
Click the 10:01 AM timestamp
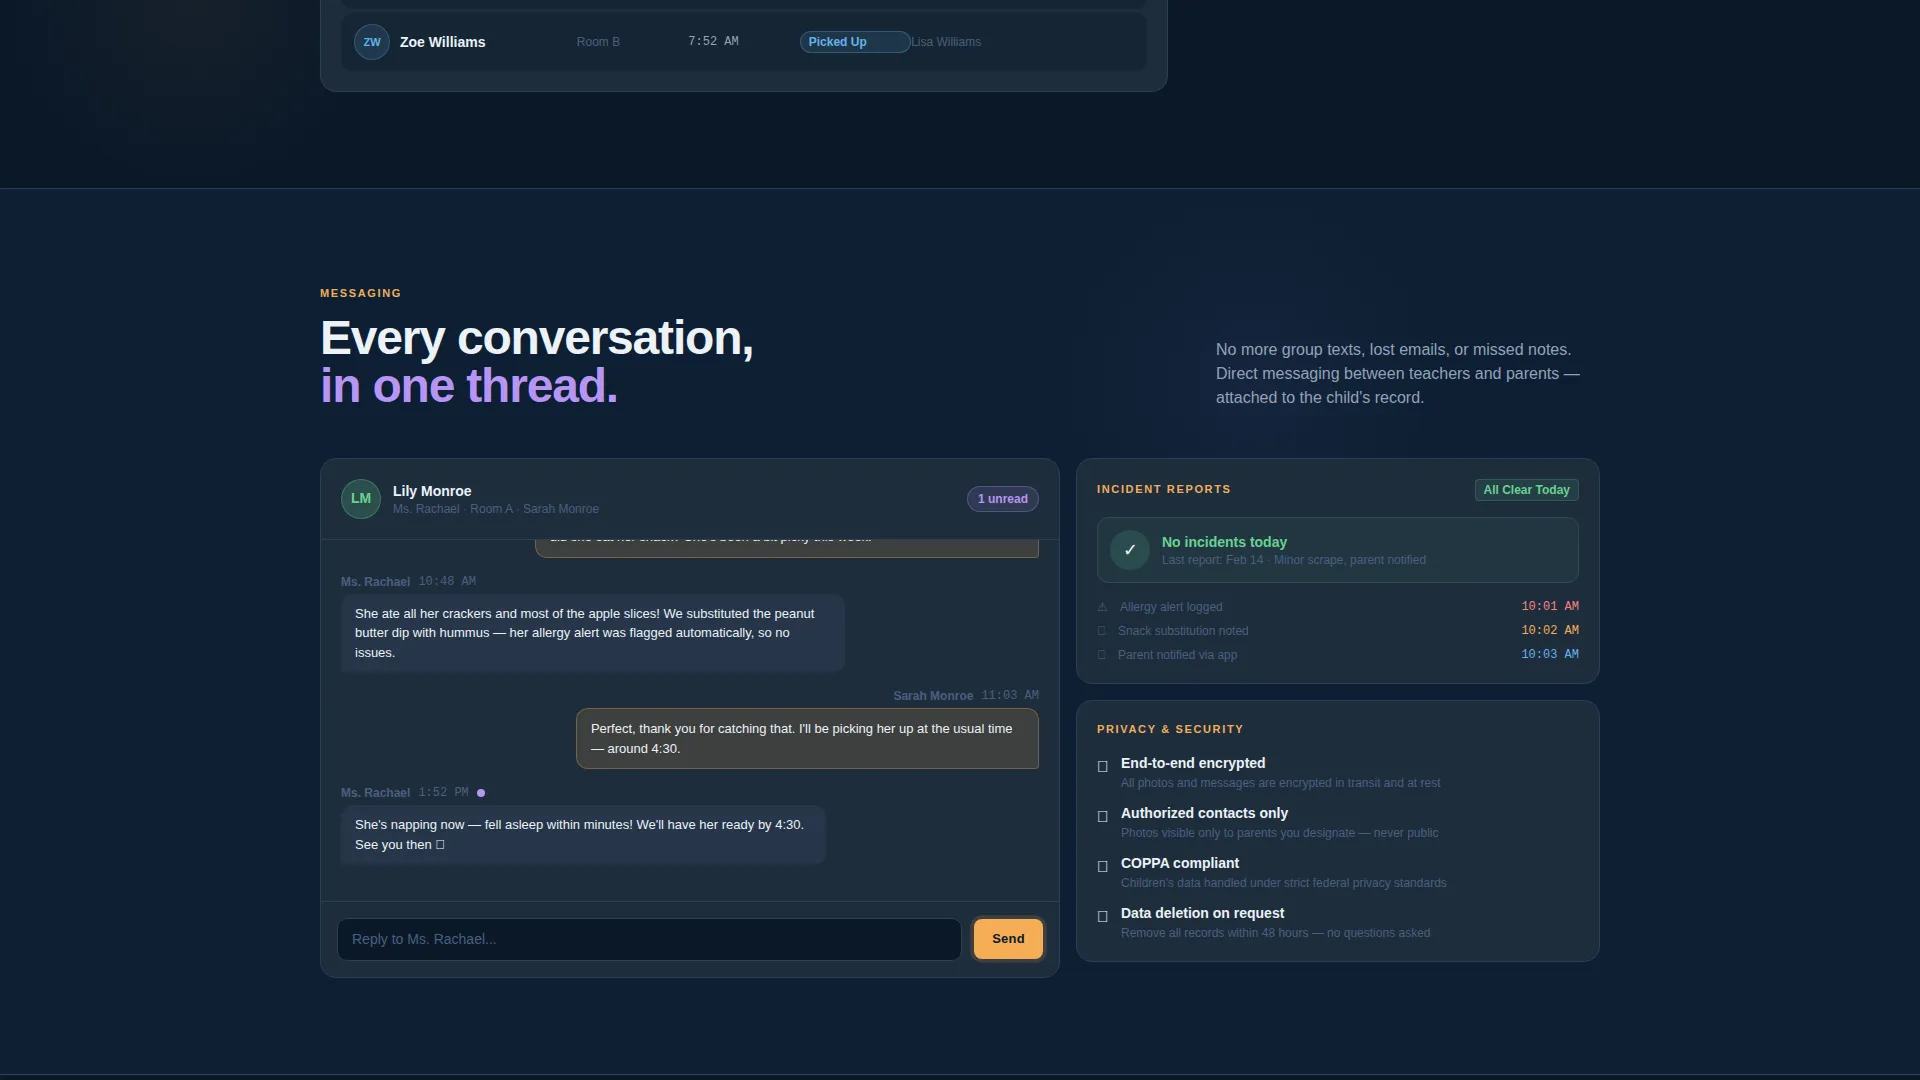point(1550,606)
